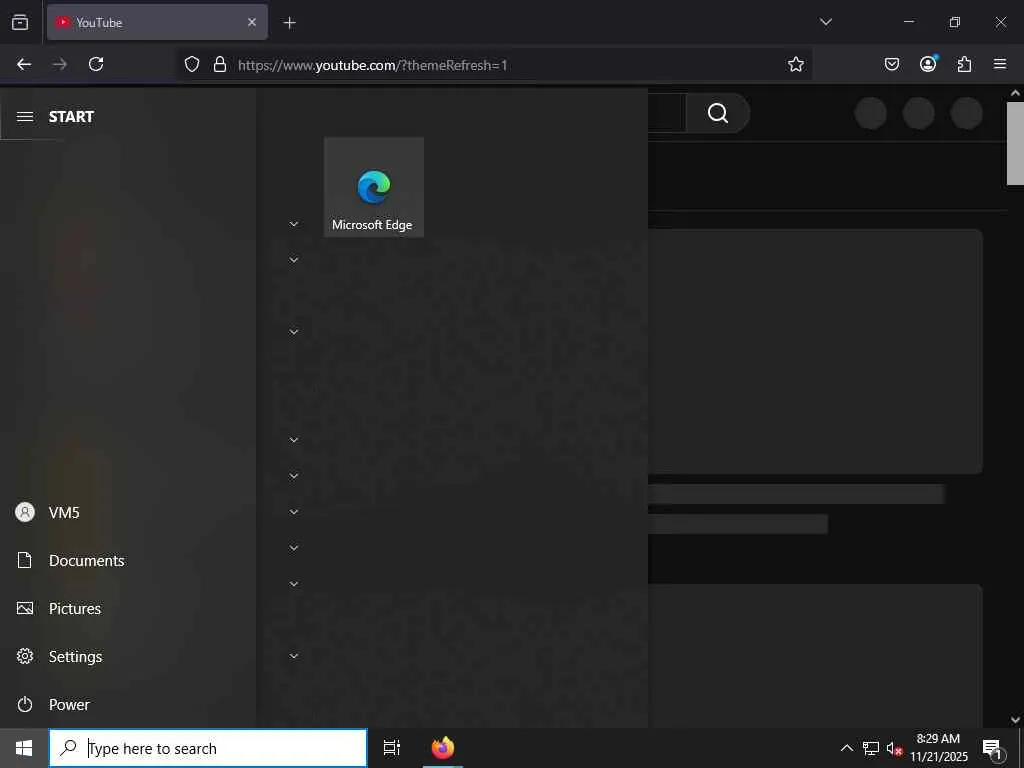Open the Microsoft Edge tile
This screenshot has height=768, width=1024.
click(x=374, y=187)
